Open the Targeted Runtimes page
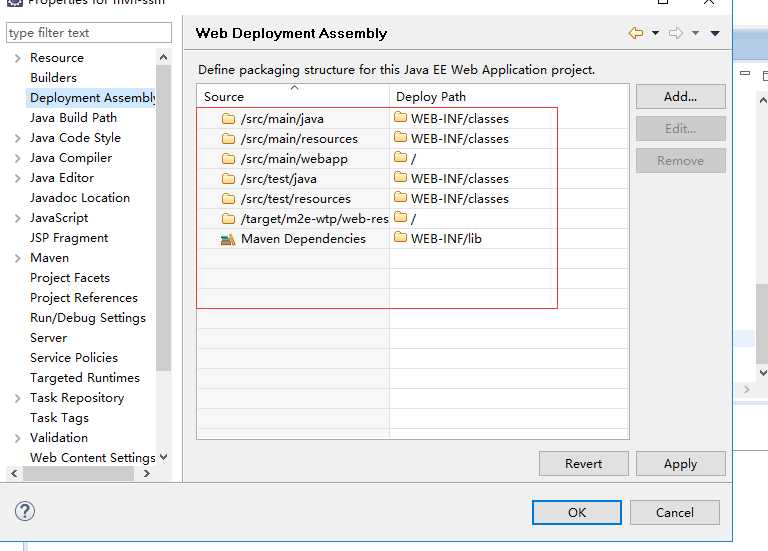This screenshot has width=768, height=551. coord(85,378)
